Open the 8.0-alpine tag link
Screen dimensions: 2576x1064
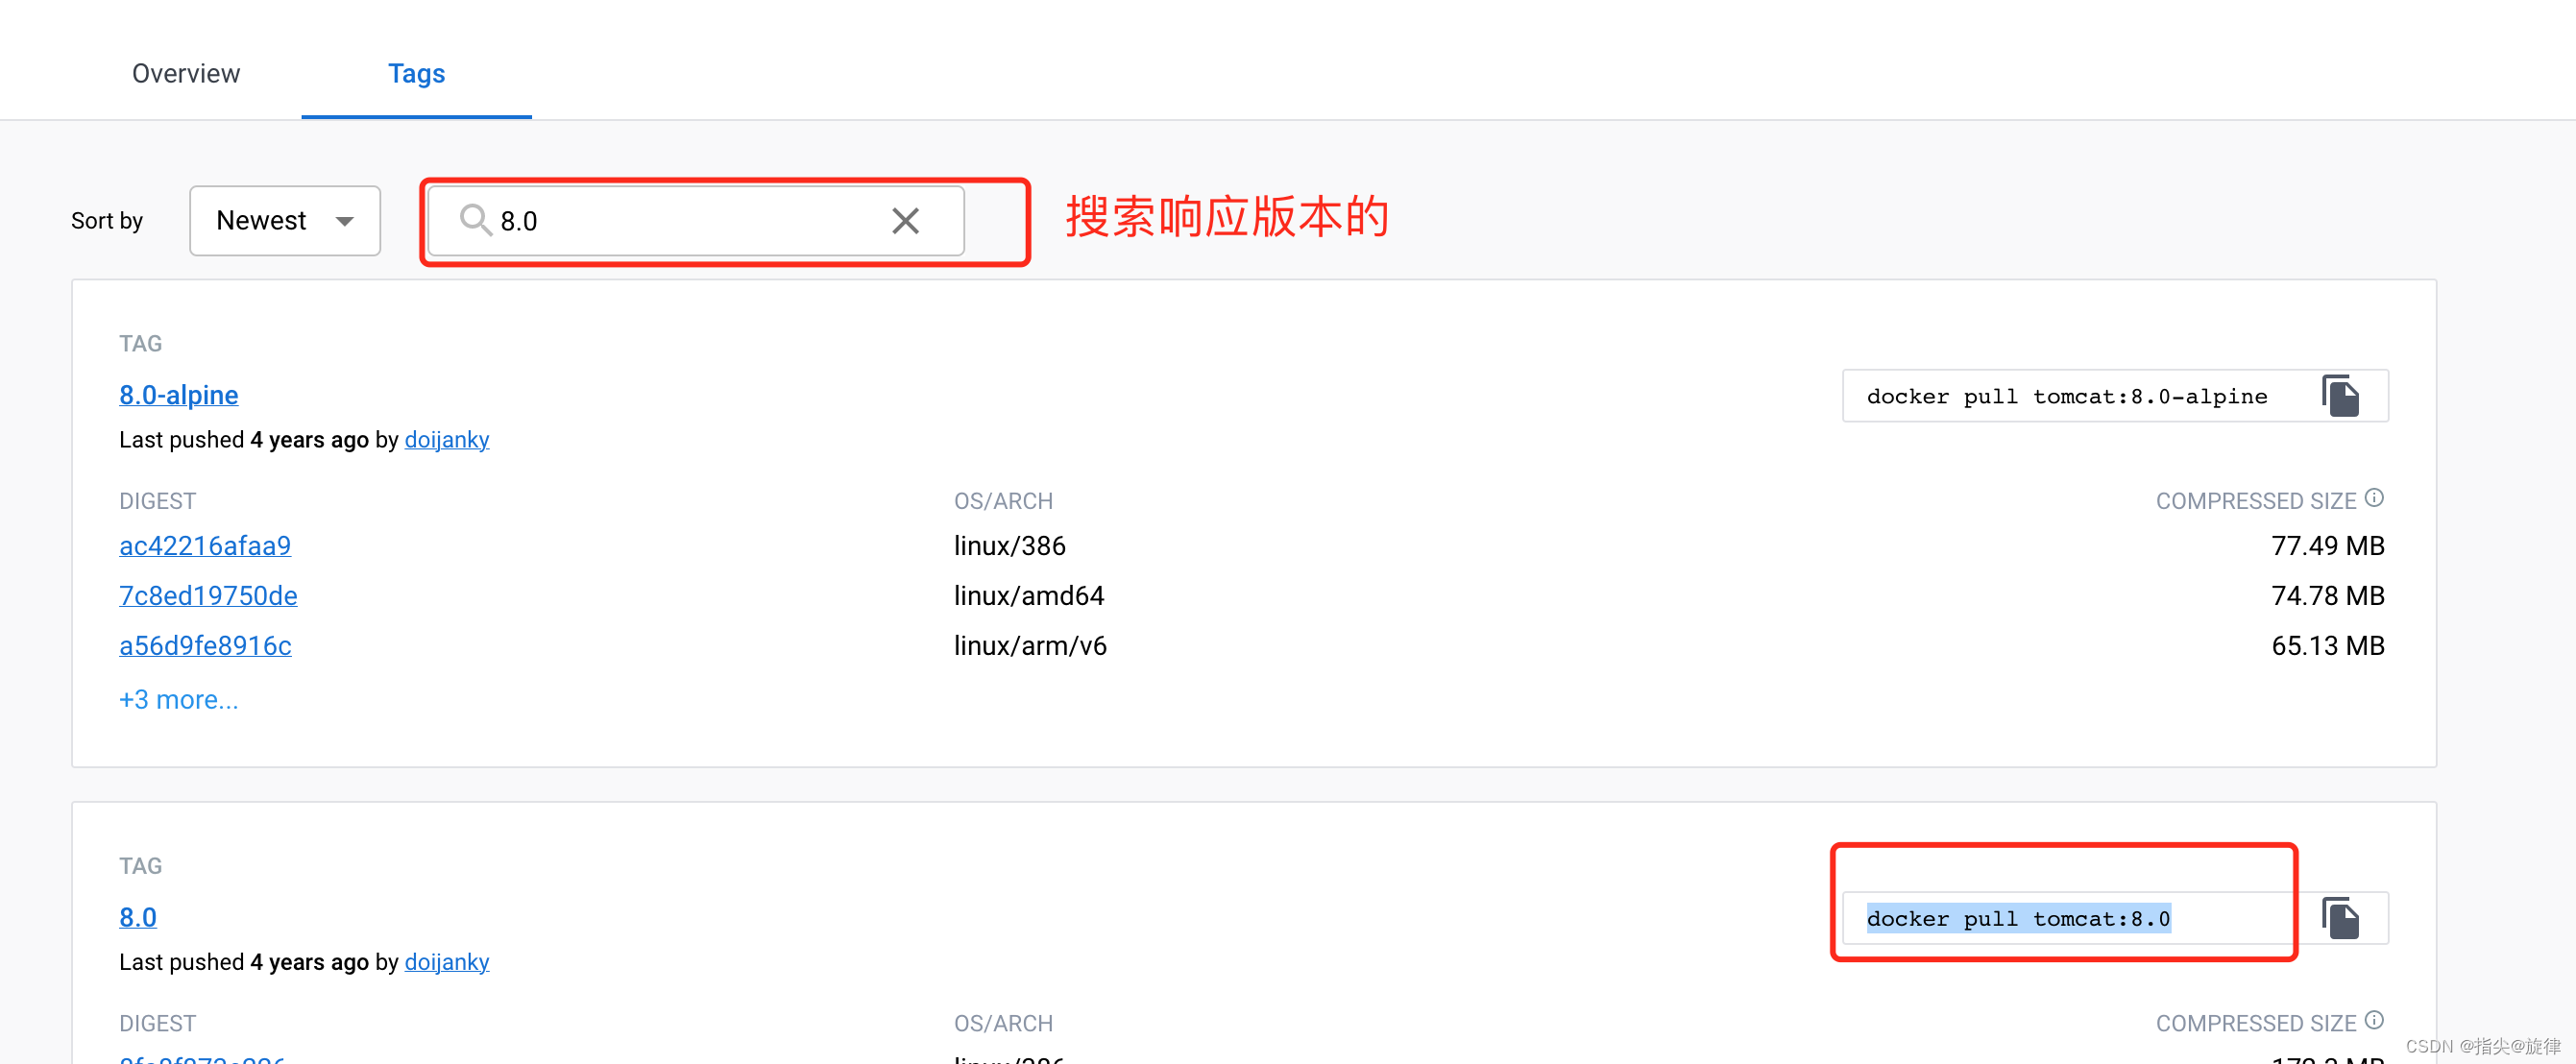(x=179, y=395)
